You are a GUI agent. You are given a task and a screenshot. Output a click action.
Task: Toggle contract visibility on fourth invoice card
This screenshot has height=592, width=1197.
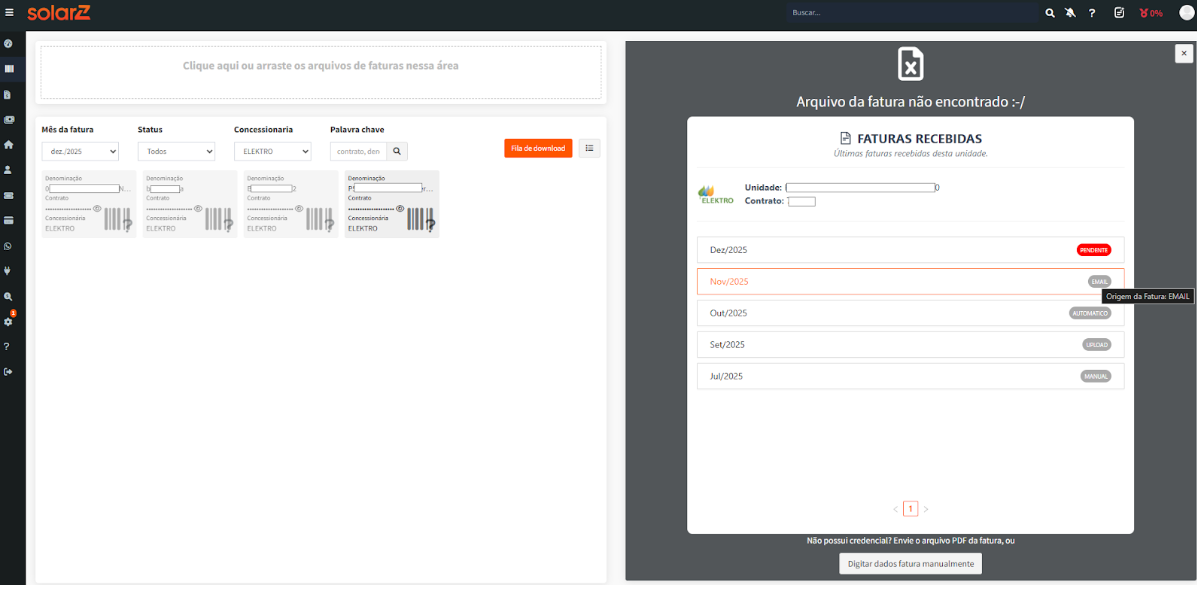[x=400, y=208]
